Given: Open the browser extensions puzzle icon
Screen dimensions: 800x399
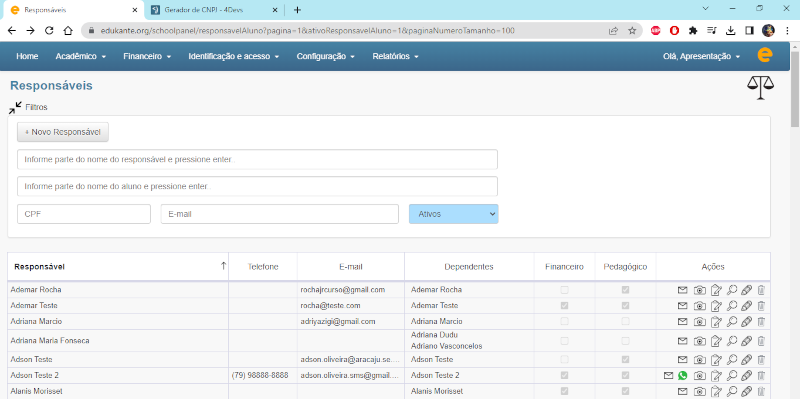Looking at the screenshot, I should tap(693, 31).
